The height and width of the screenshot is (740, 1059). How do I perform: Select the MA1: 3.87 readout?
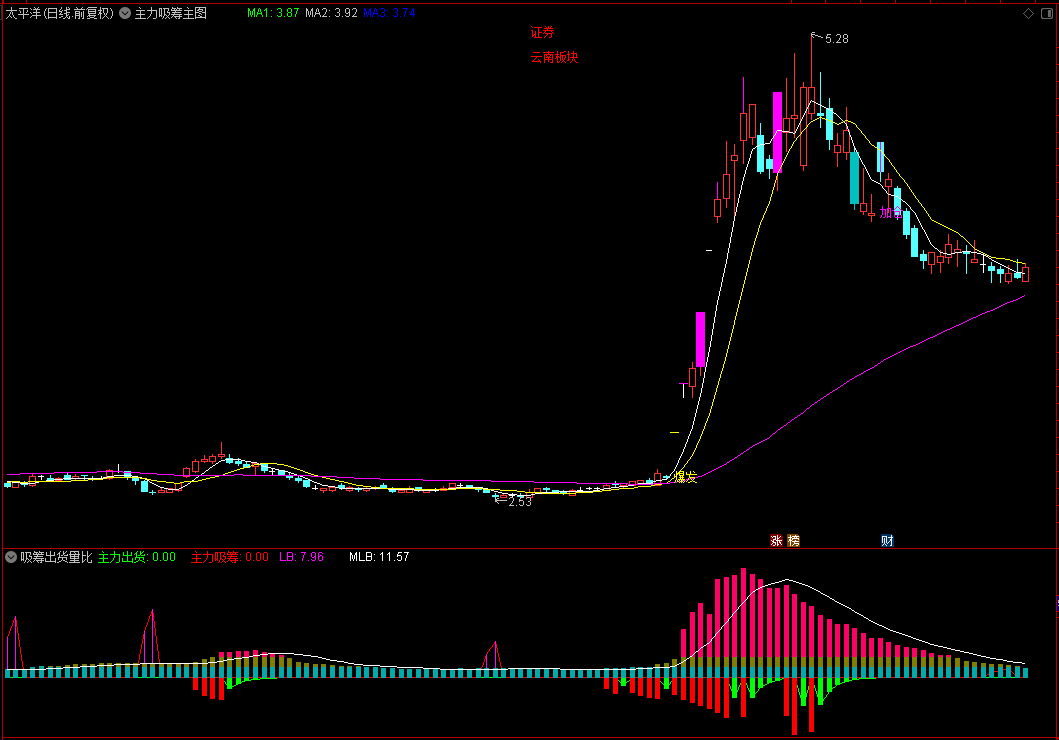pos(273,13)
